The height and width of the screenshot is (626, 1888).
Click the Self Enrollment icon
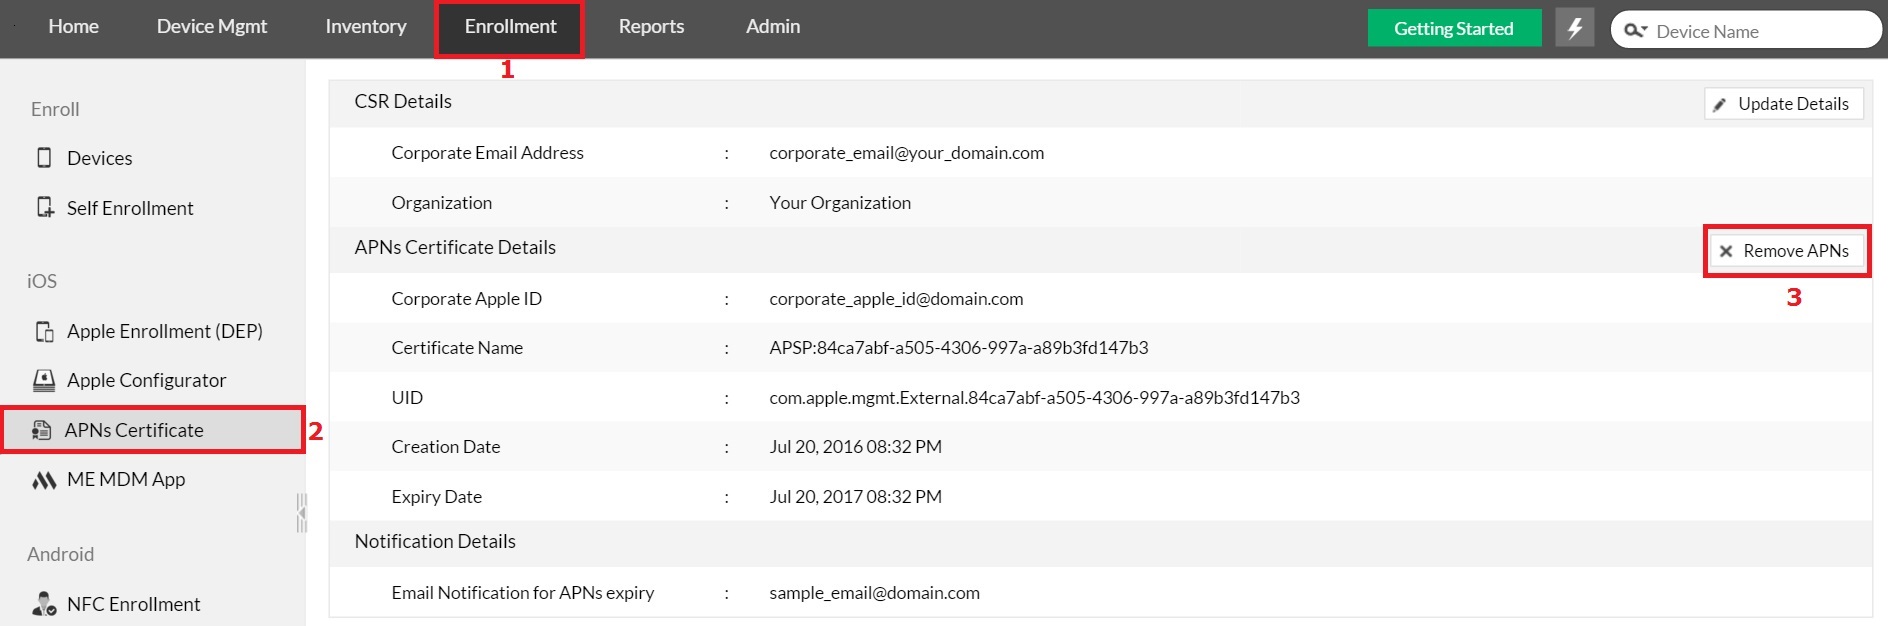point(45,207)
